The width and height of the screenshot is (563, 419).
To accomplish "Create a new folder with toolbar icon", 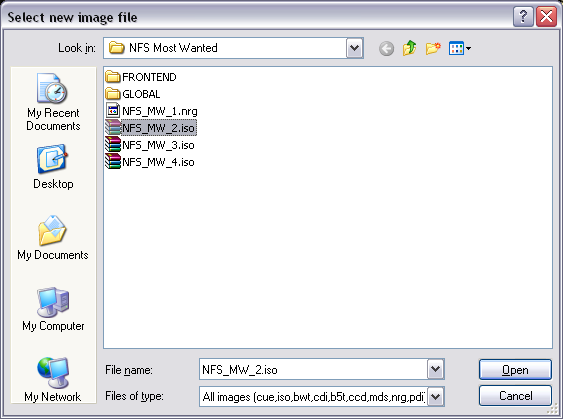I will 433,48.
